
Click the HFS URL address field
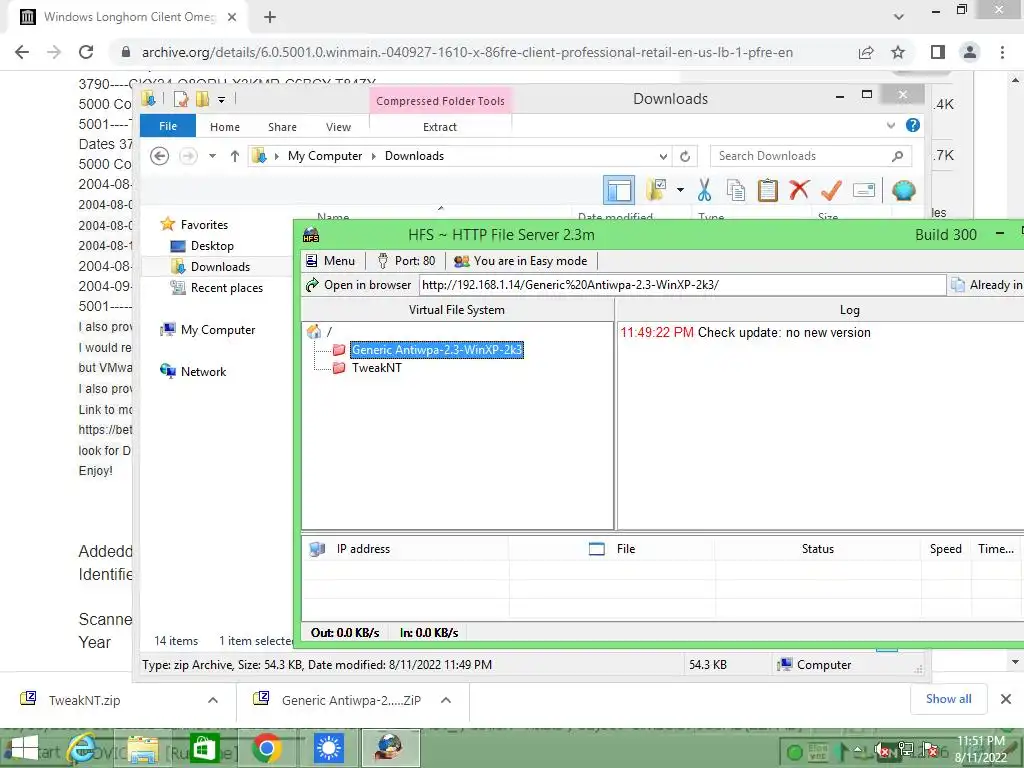tap(682, 285)
